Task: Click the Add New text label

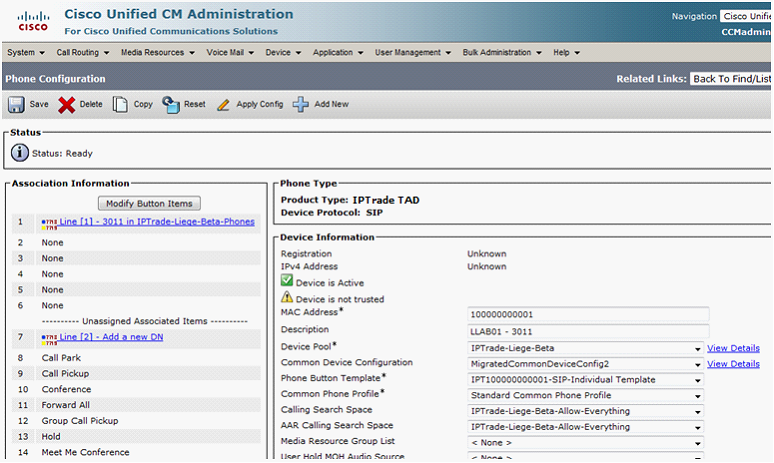Action: 331,104
